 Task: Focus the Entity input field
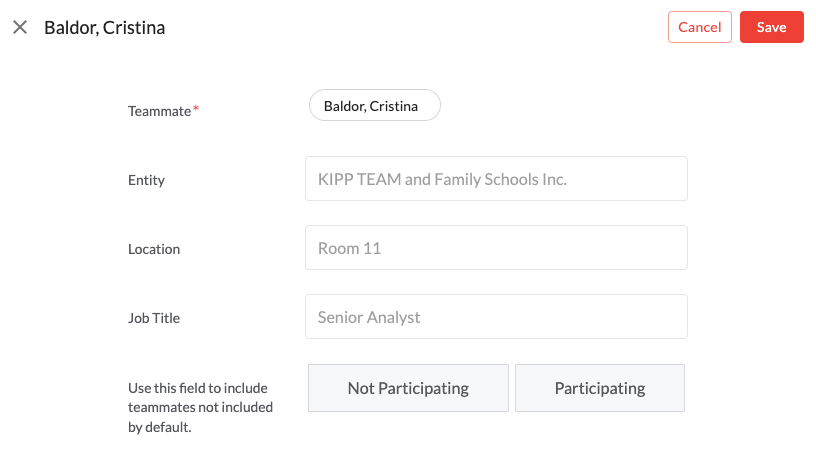[496, 180]
